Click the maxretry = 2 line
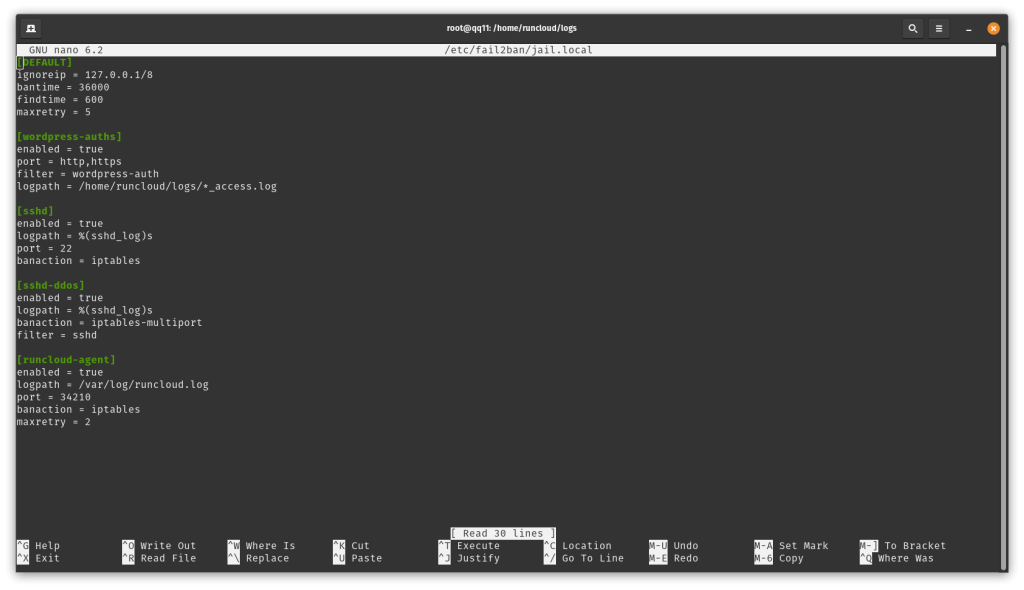 tap(54, 422)
